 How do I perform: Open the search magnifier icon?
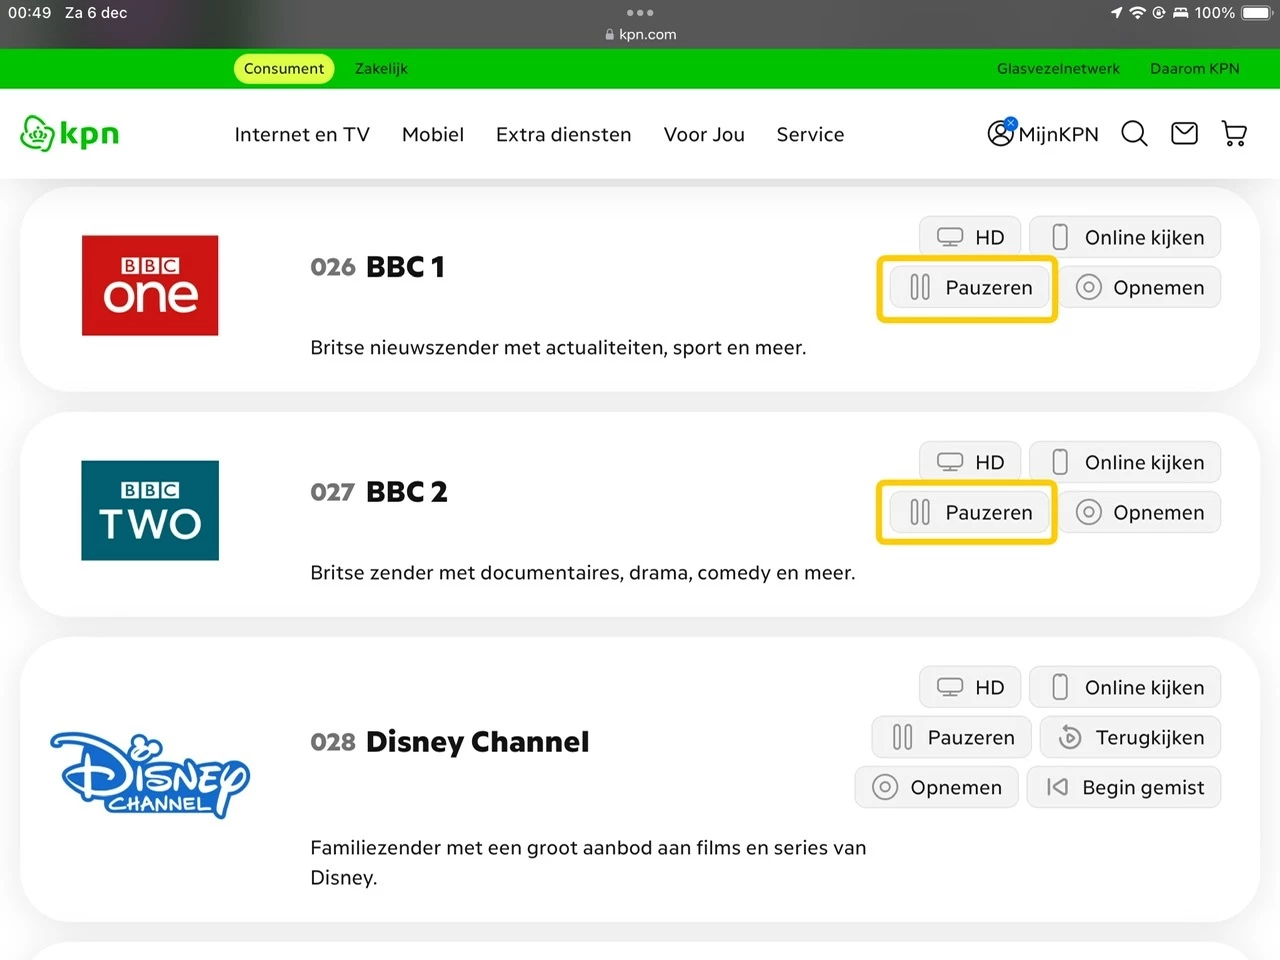coord(1134,134)
